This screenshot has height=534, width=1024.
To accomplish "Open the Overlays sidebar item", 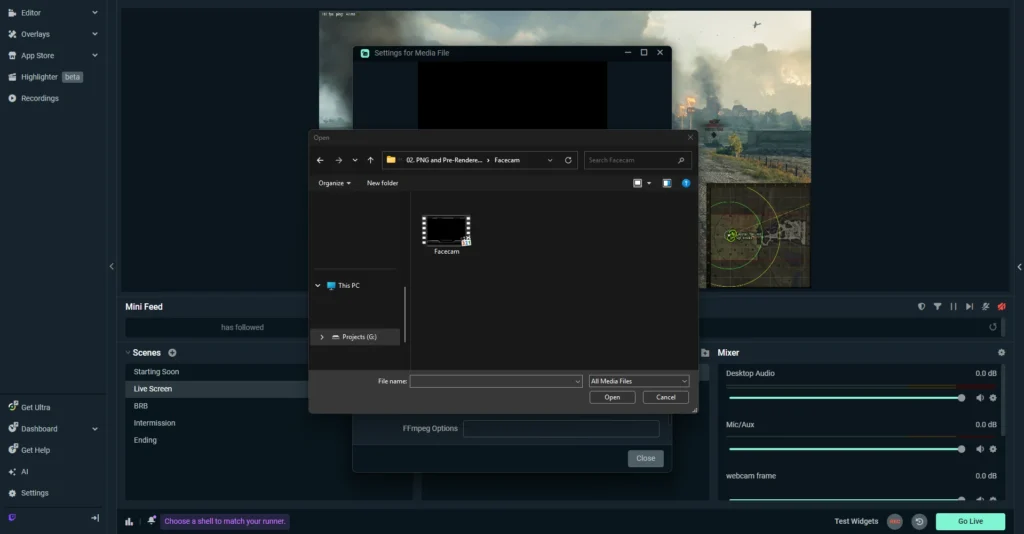I will point(35,34).
